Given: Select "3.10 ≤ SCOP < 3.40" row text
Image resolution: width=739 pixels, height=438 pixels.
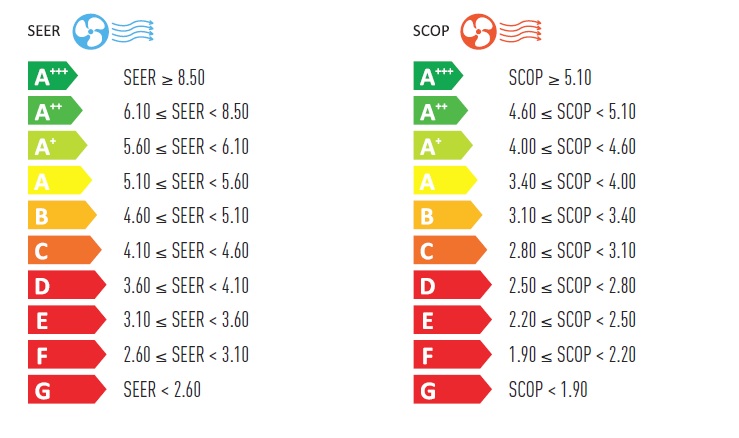Looking at the screenshot, I should click(x=571, y=216).
